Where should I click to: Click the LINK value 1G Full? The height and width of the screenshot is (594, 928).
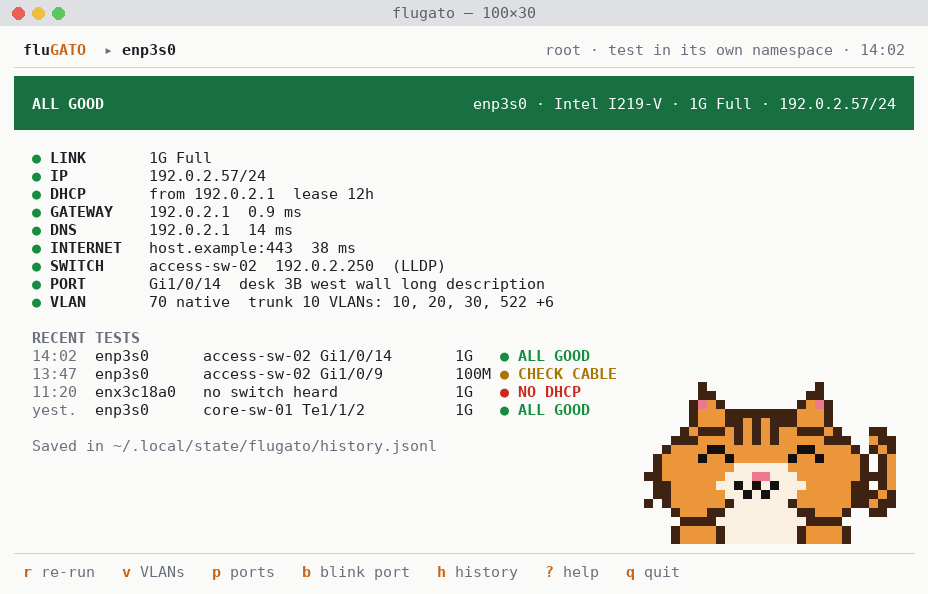(180, 158)
